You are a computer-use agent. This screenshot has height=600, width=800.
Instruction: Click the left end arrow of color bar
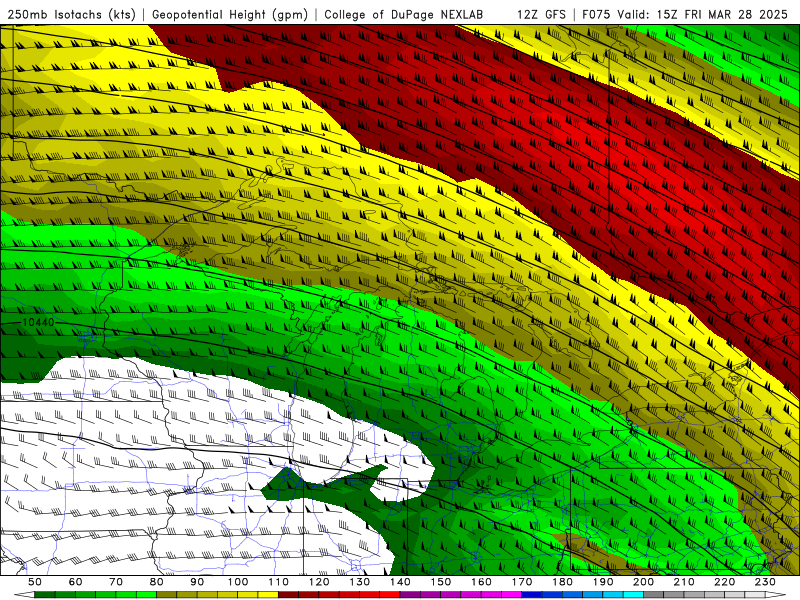coord(24,595)
